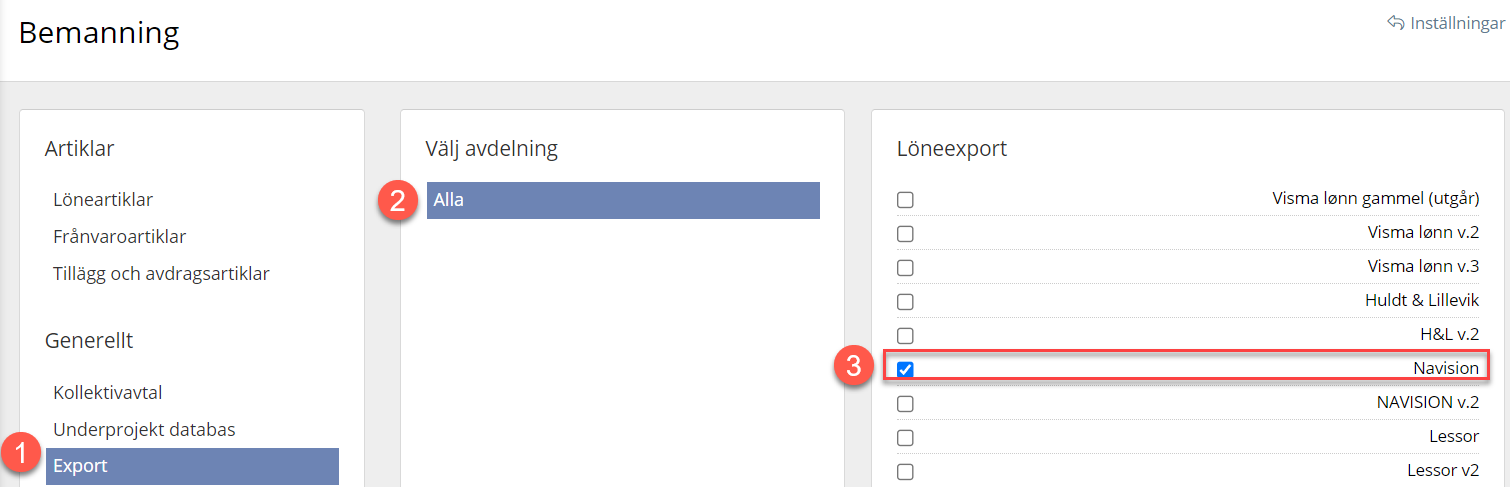Enable the Lessor checkbox

pos(905,438)
